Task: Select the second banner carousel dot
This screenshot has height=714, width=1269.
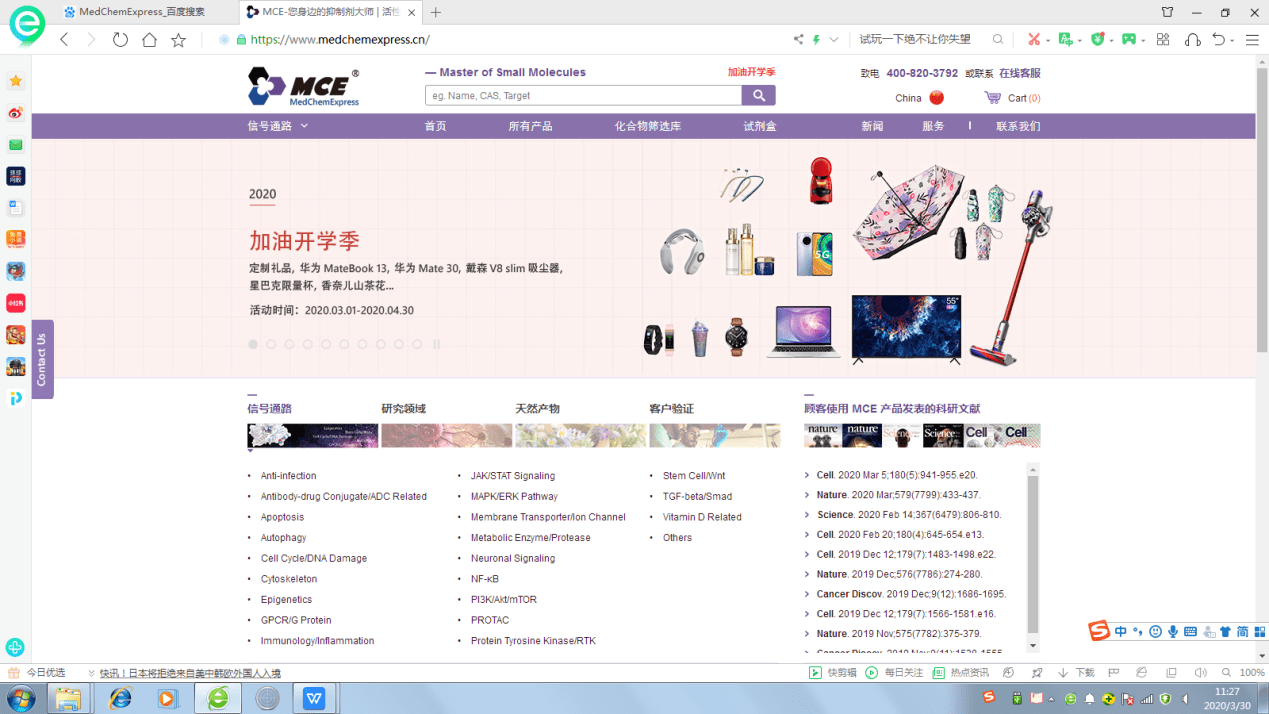Action: click(271, 344)
